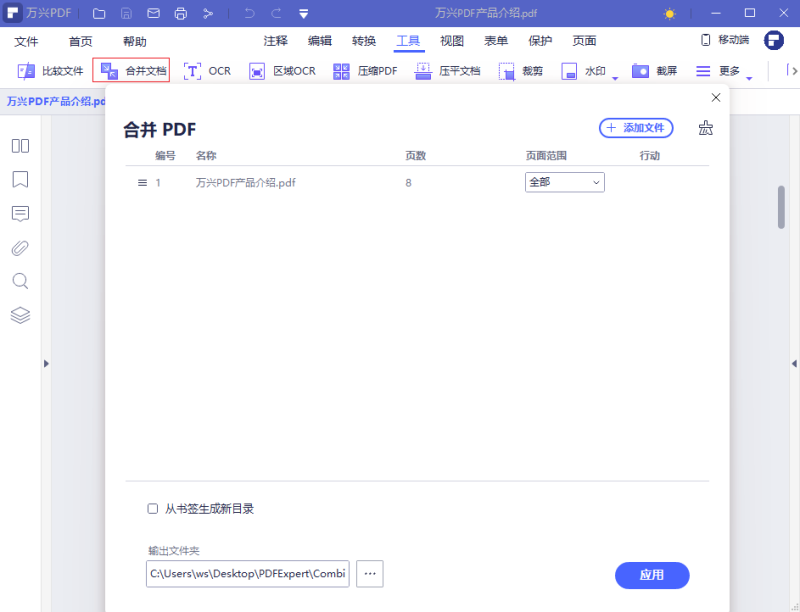Screen dimensions: 800x612
Task: Click the save disk icon in title bar
Action: click(126, 14)
